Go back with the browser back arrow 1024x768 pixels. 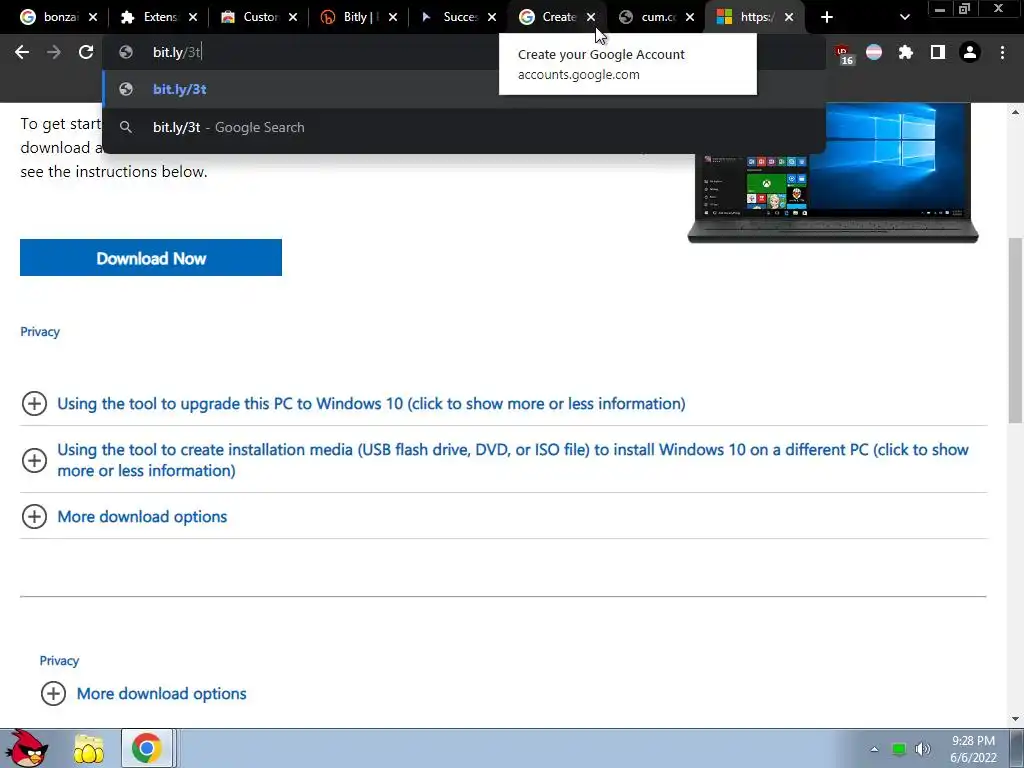pyautogui.click(x=22, y=52)
